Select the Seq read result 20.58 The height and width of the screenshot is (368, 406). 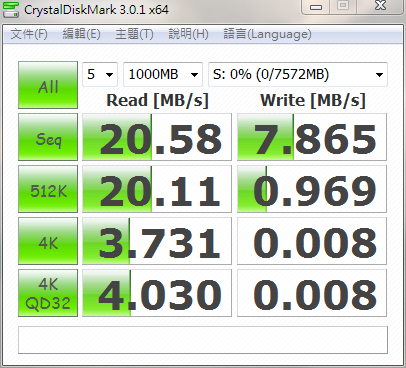coord(157,137)
